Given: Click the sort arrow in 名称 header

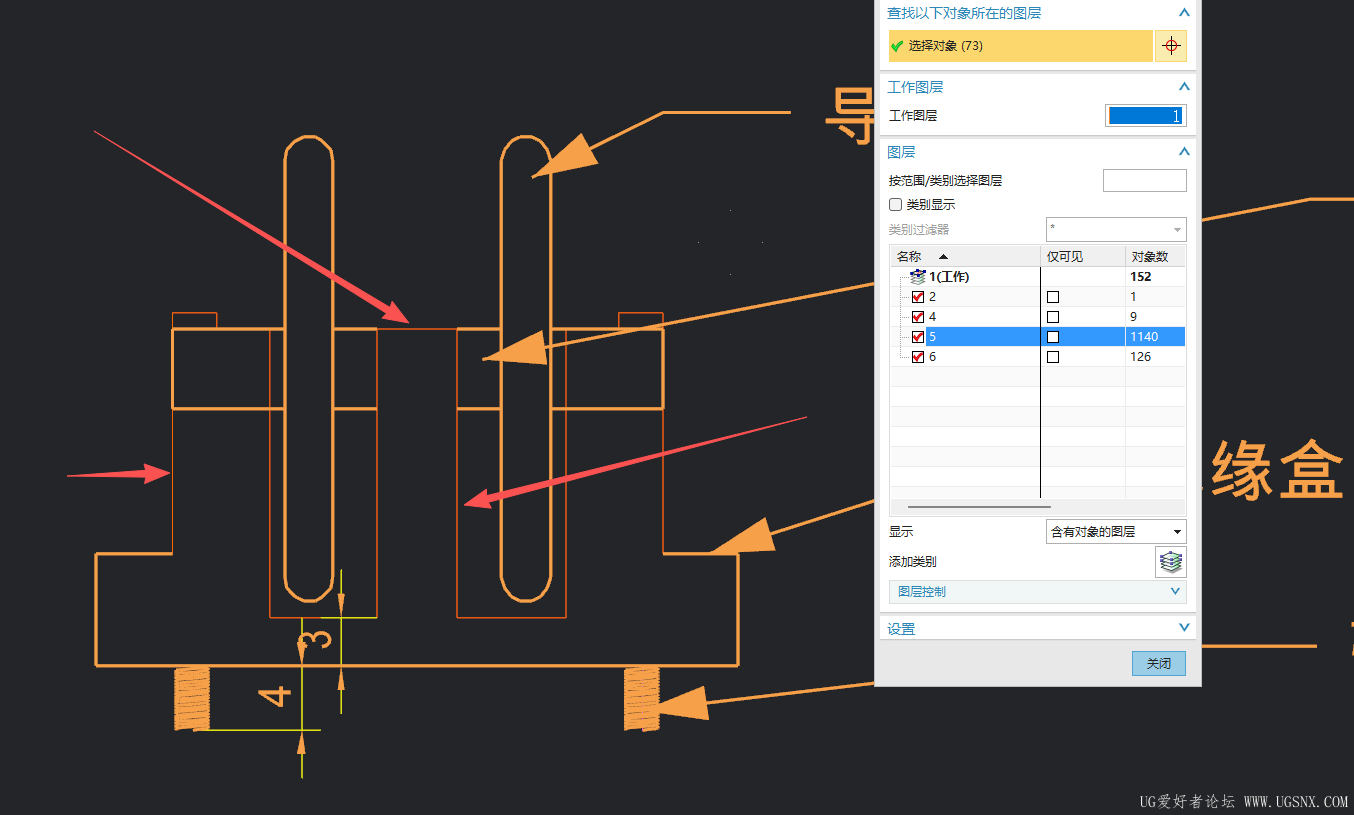Looking at the screenshot, I should click(943, 257).
